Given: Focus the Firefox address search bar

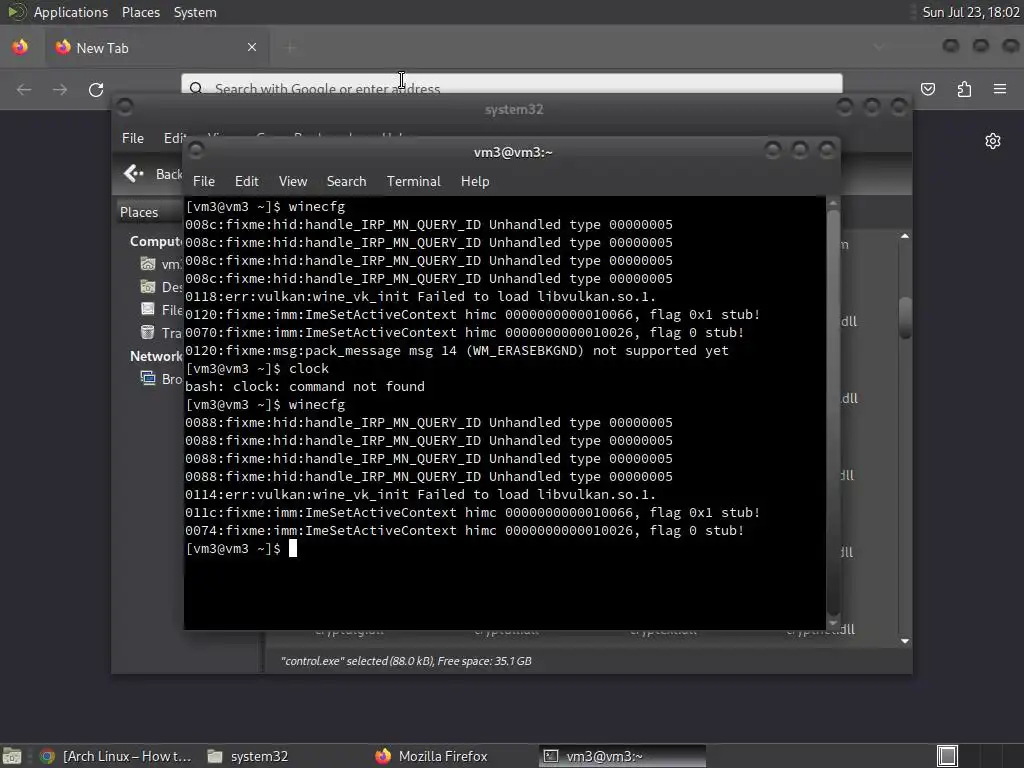Looking at the screenshot, I should coord(512,84).
